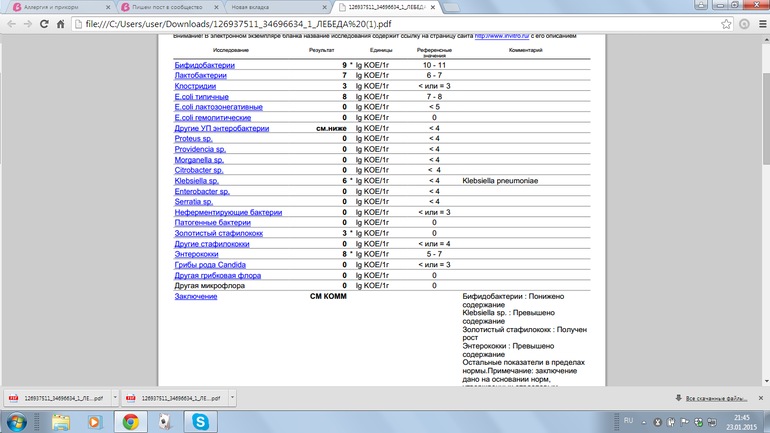Click the Windows Start button
The image size is (770, 433).
tap(17, 422)
